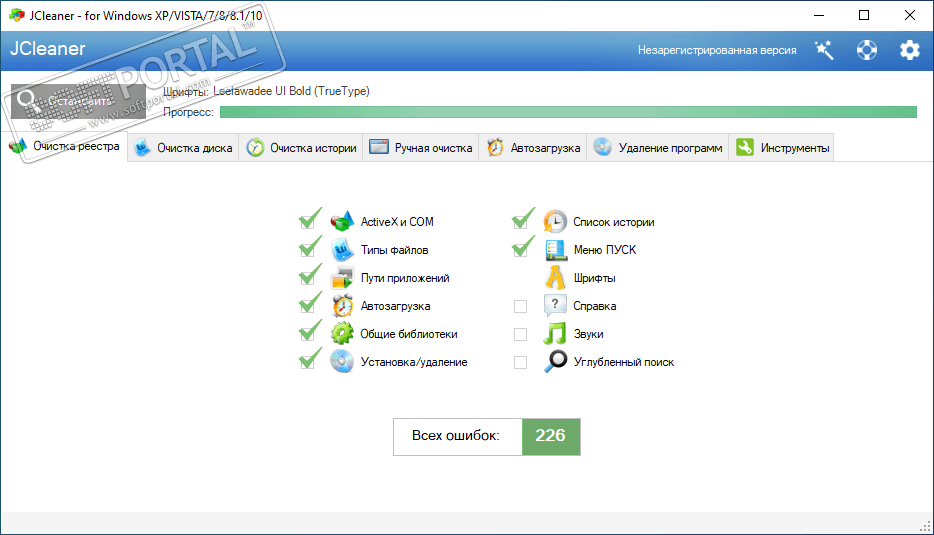Close the JCleaner window
The image size is (934, 535).
coord(910,15)
